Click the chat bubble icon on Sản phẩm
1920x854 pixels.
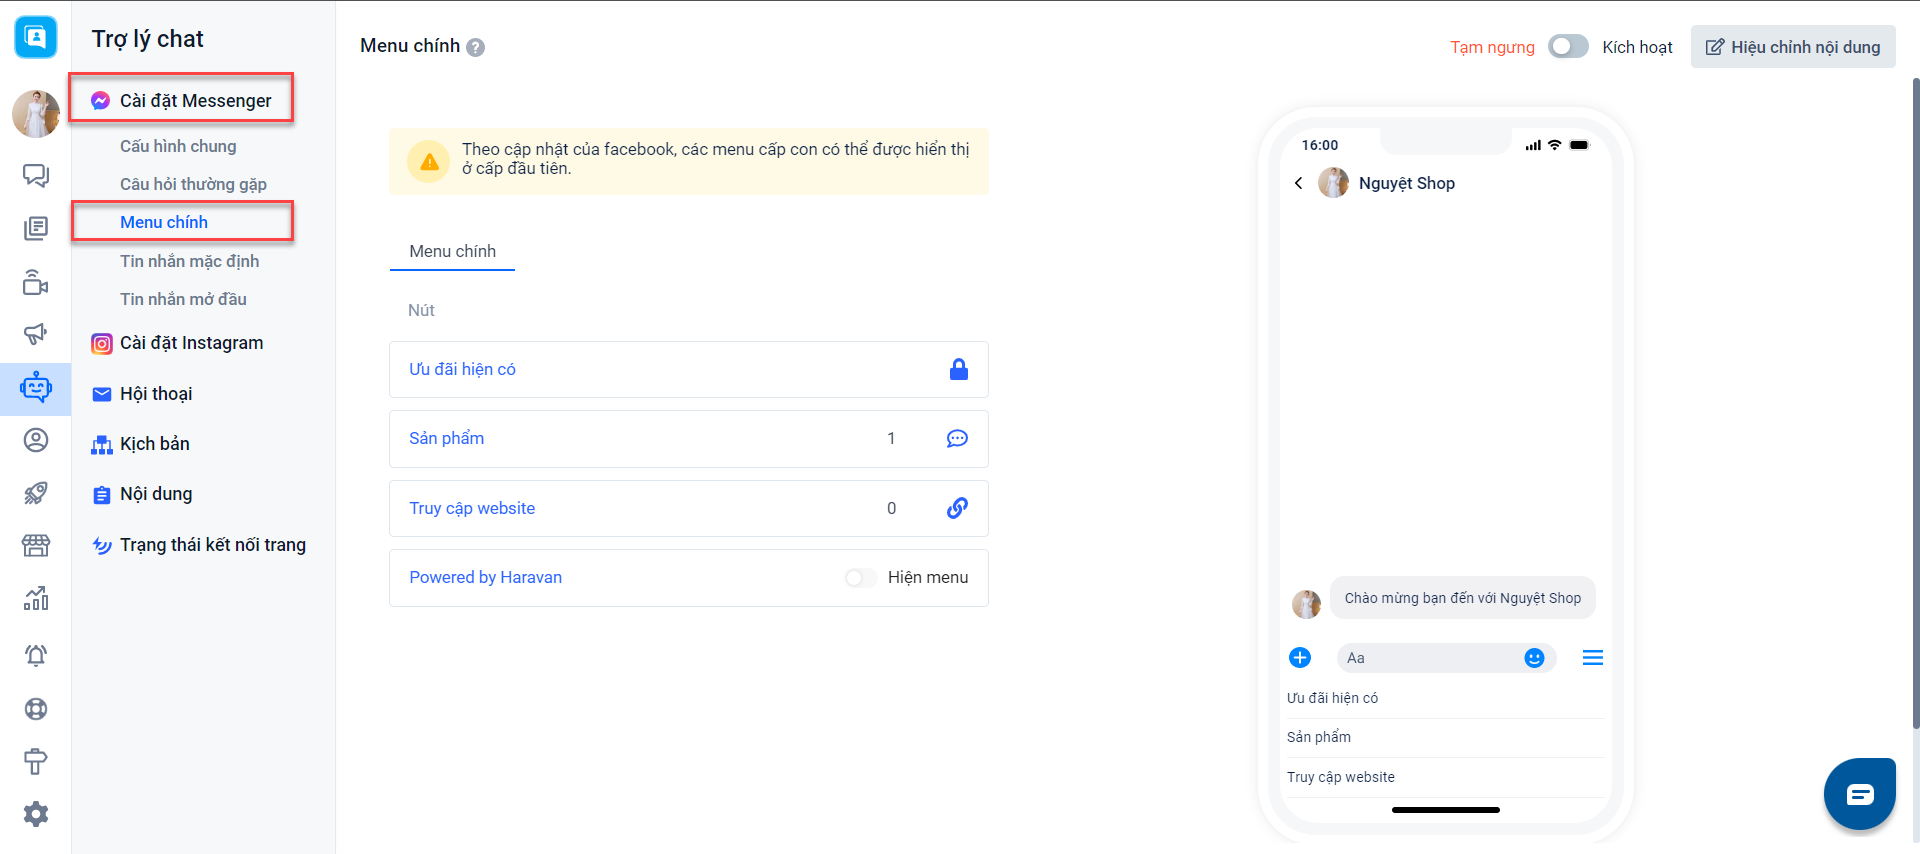tap(957, 439)
